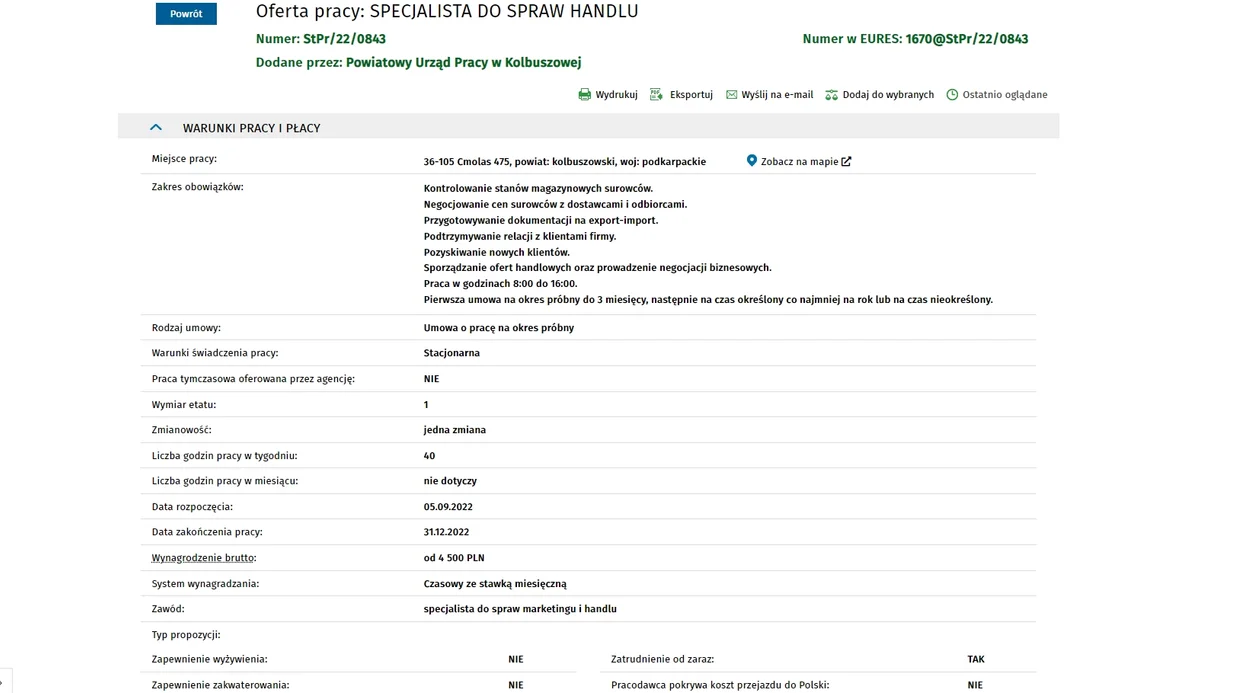
Task: Click the underlined Wynagrodzenie brutto label
Action: pyautogui.click(x=203, y=558)
